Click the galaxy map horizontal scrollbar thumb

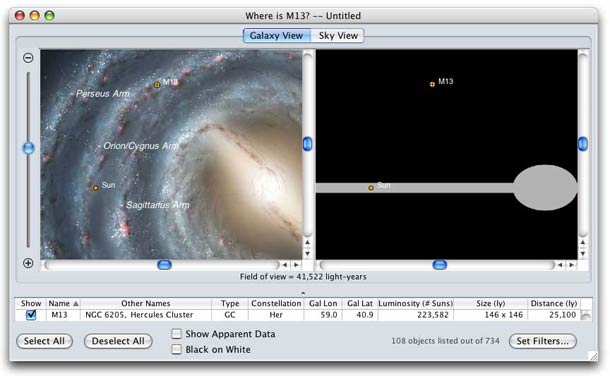click(165, 265)
